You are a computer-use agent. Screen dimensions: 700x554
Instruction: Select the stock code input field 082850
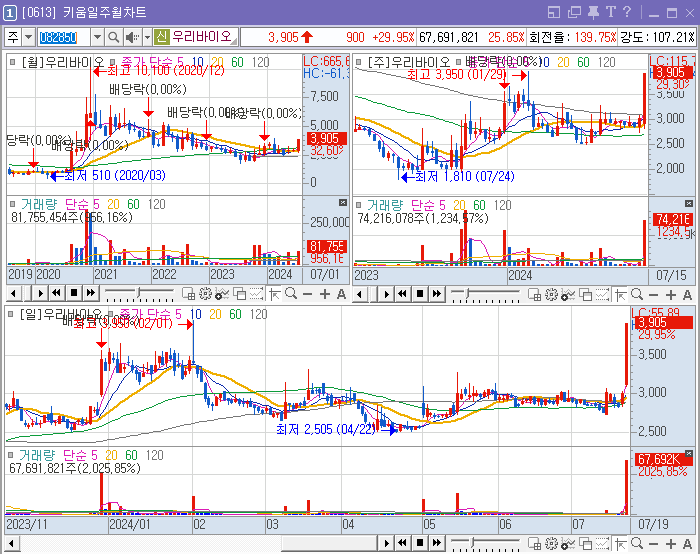[64, 37]
